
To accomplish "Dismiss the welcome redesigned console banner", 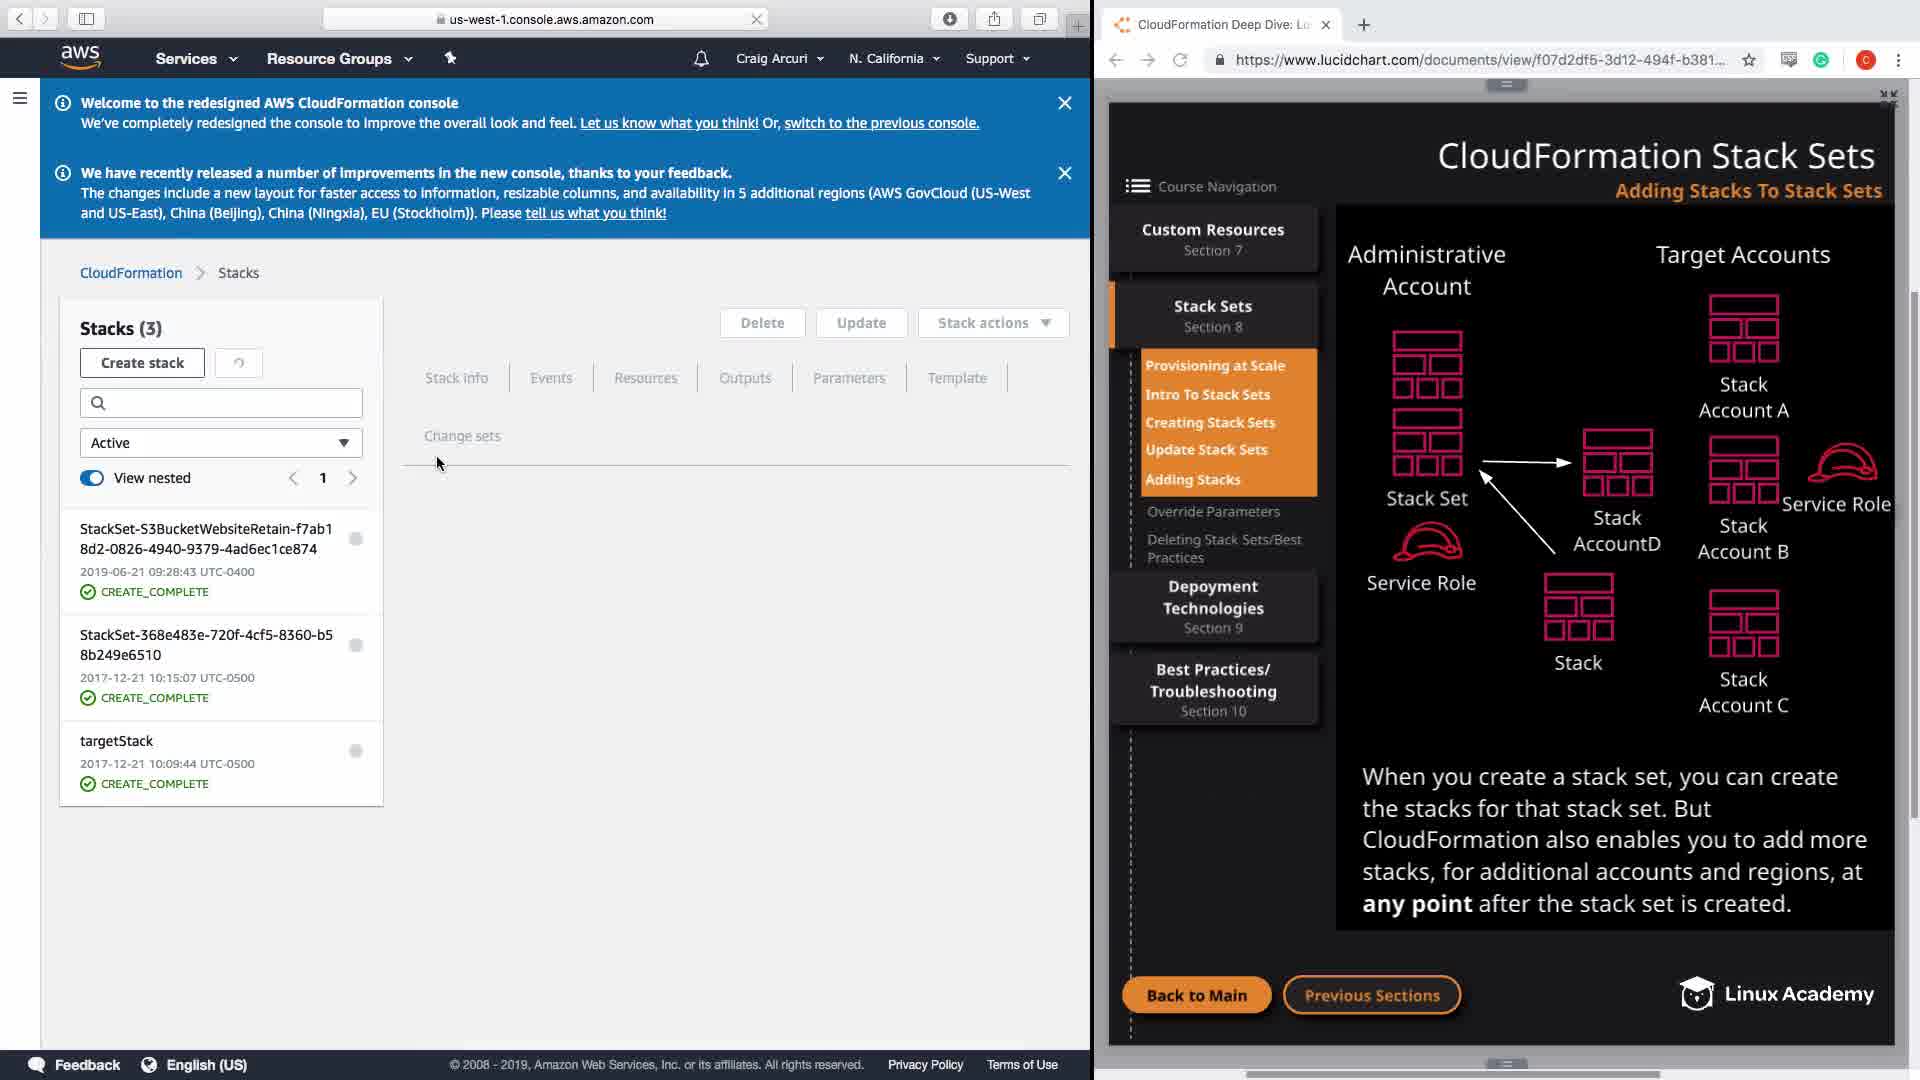I will [1064, 103].
